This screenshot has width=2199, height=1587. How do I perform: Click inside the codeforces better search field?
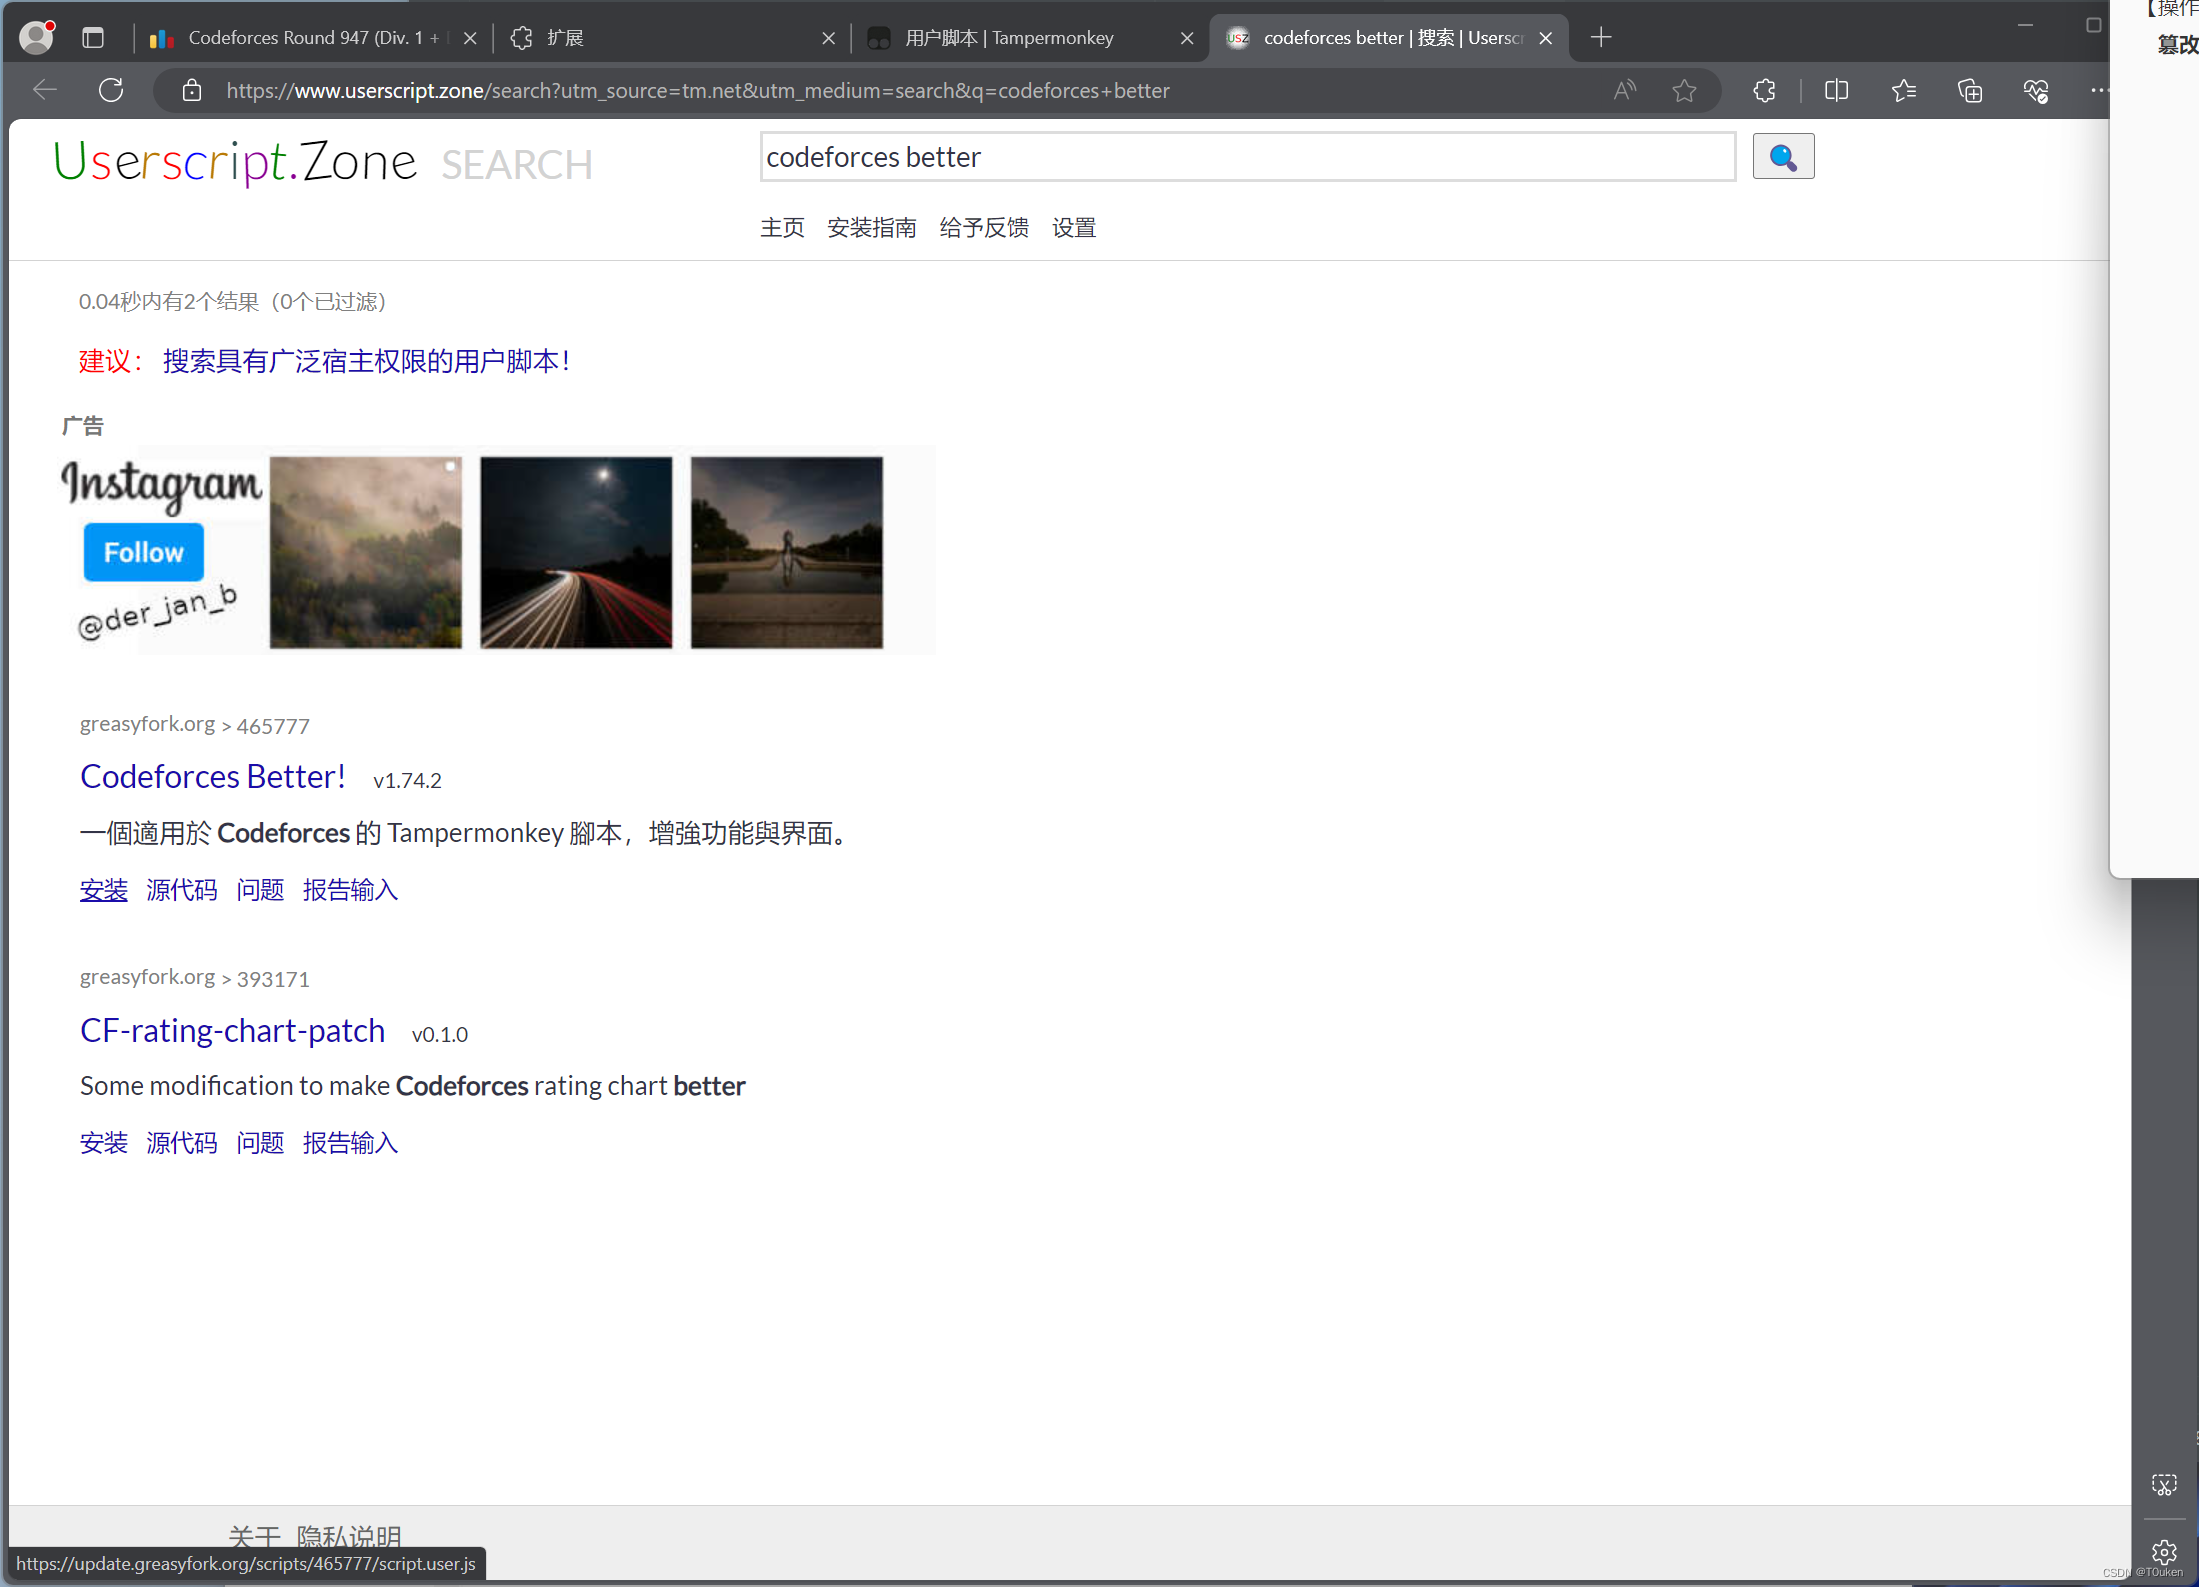click(x=1246, y=157)
